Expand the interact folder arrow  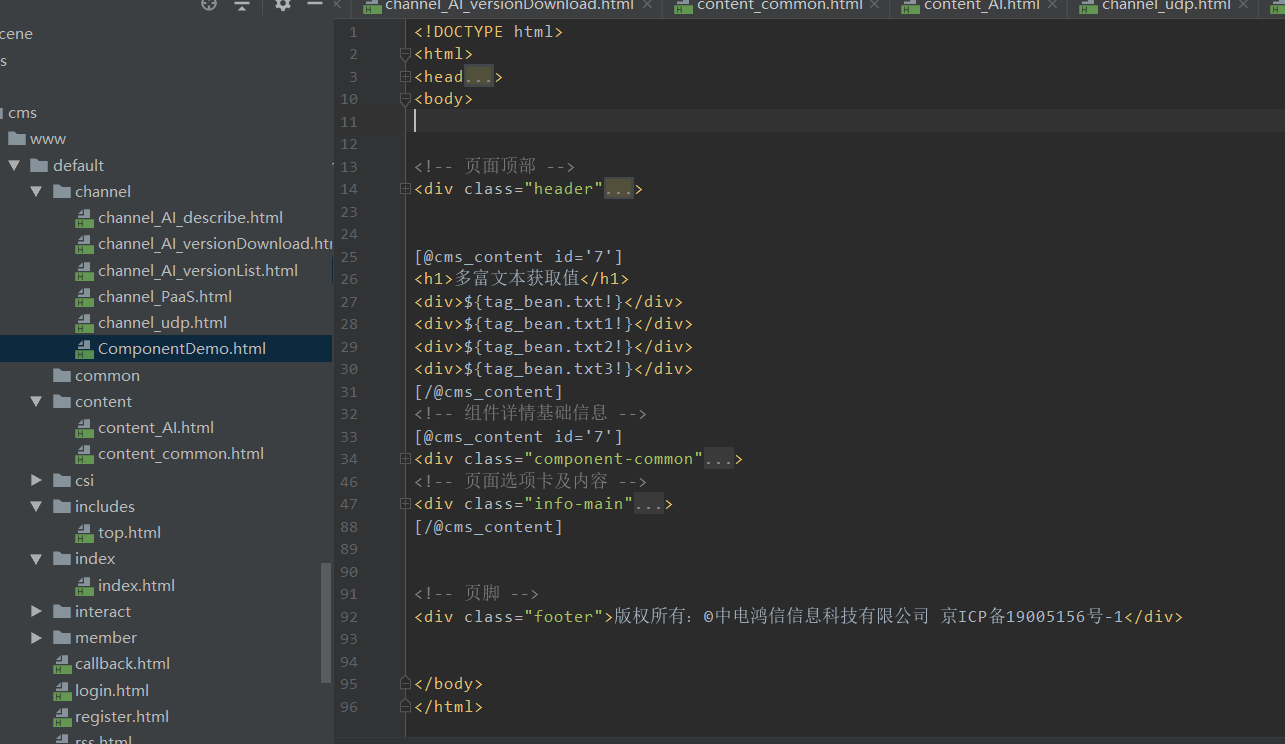click(x=37, y=612)
